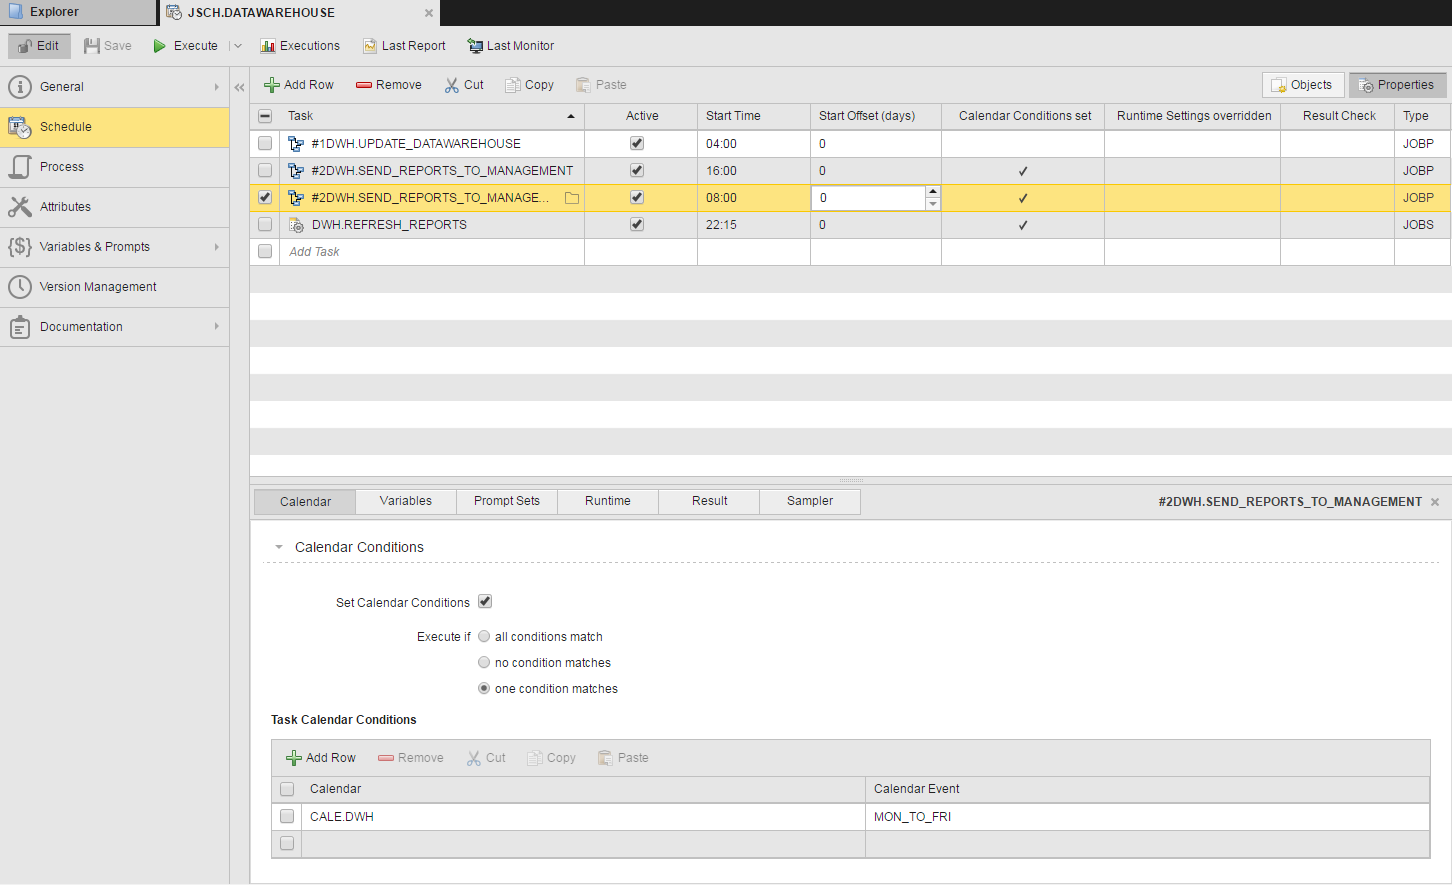The height and width of the screenshot is (885, 1452).
Task: Copy the selected schedule task
Action: coord(529,85)
